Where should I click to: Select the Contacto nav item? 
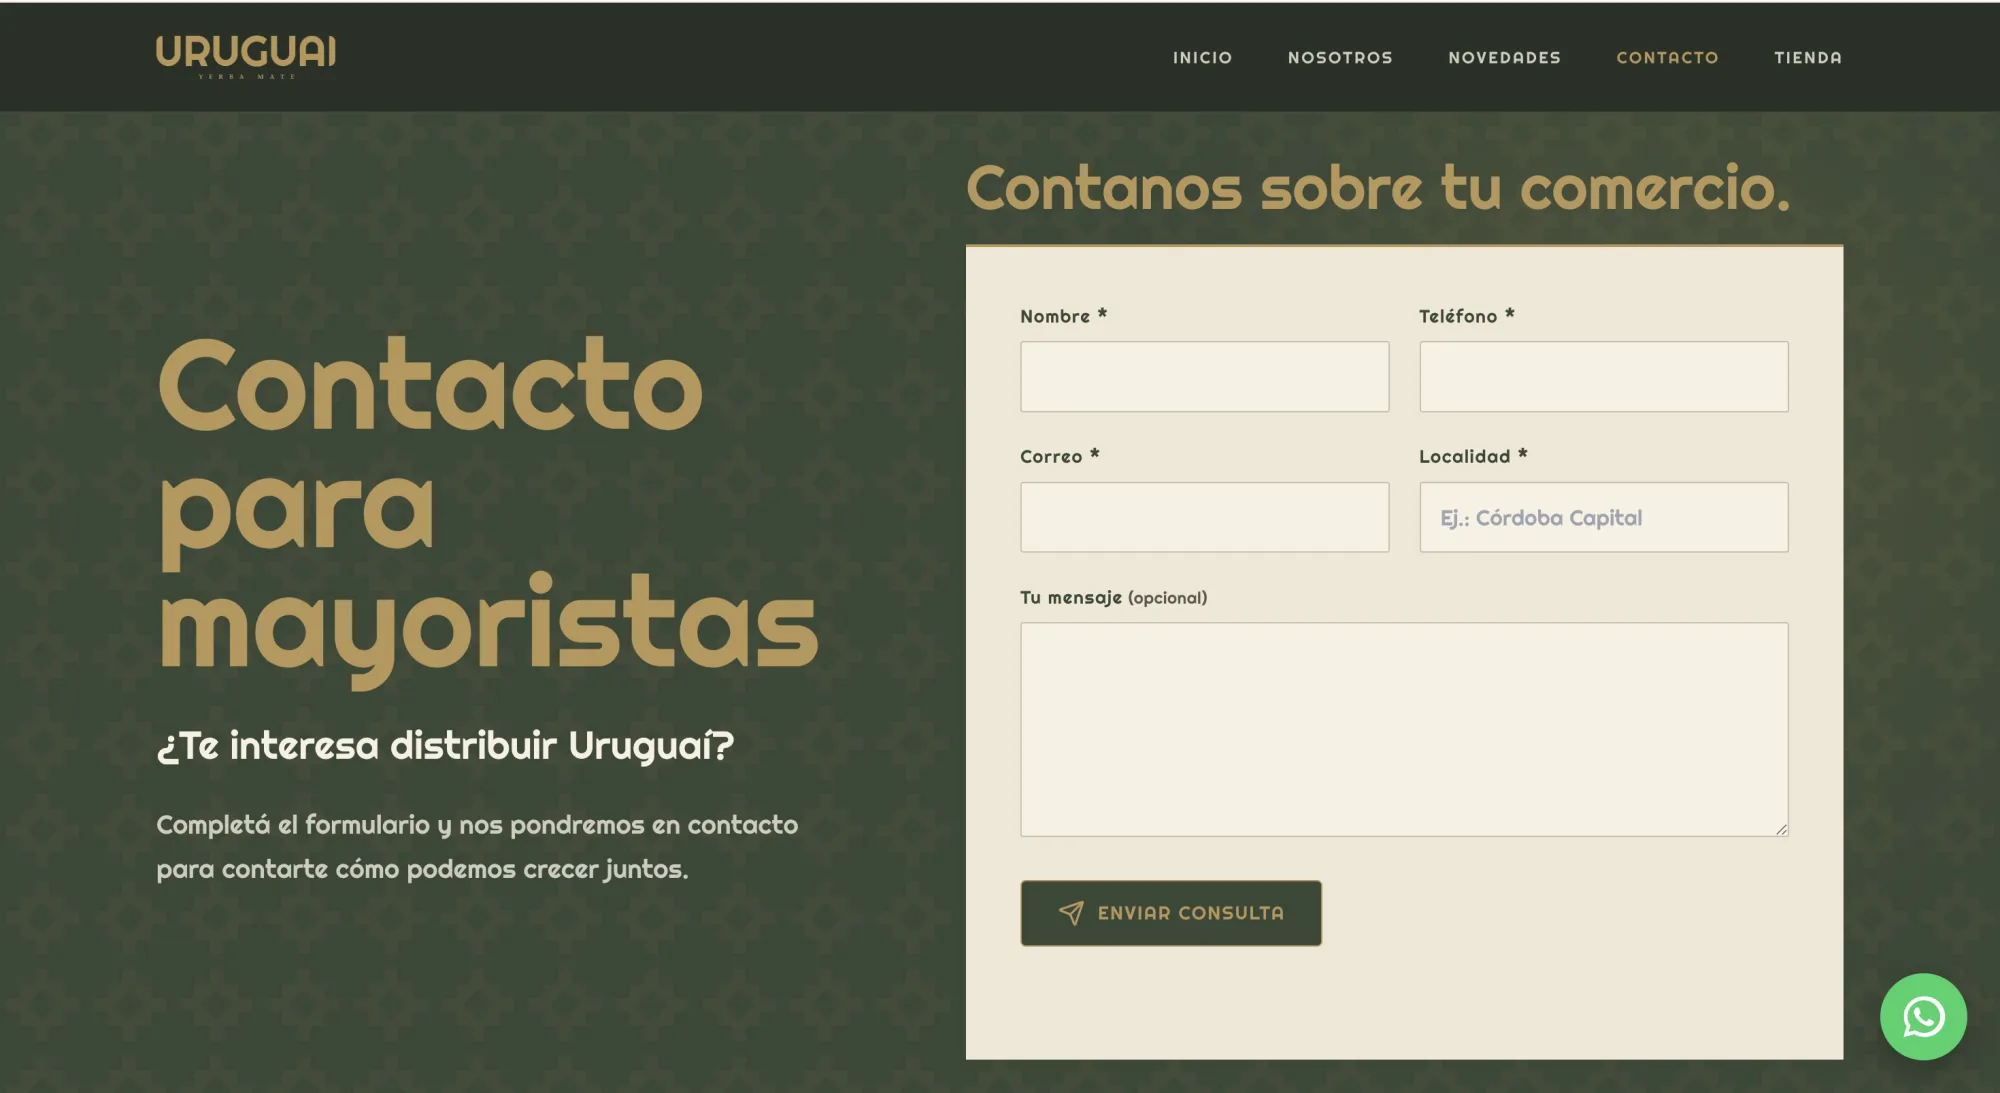tap(1667, 57)
